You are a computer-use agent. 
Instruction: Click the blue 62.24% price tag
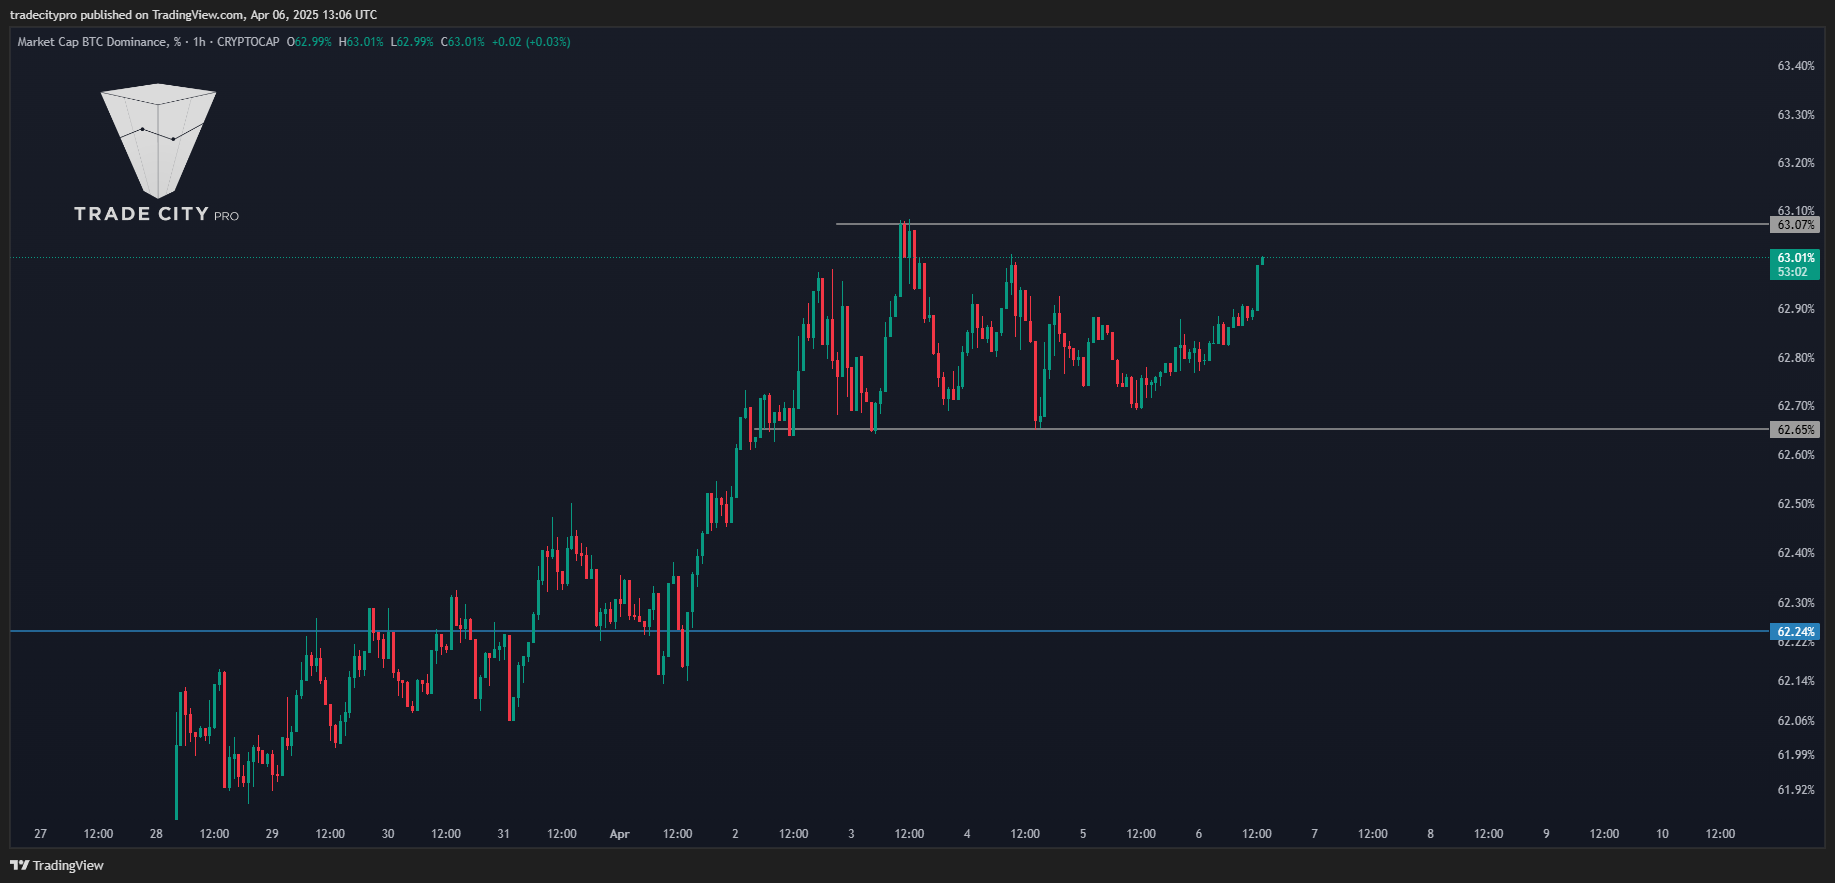1796,632
